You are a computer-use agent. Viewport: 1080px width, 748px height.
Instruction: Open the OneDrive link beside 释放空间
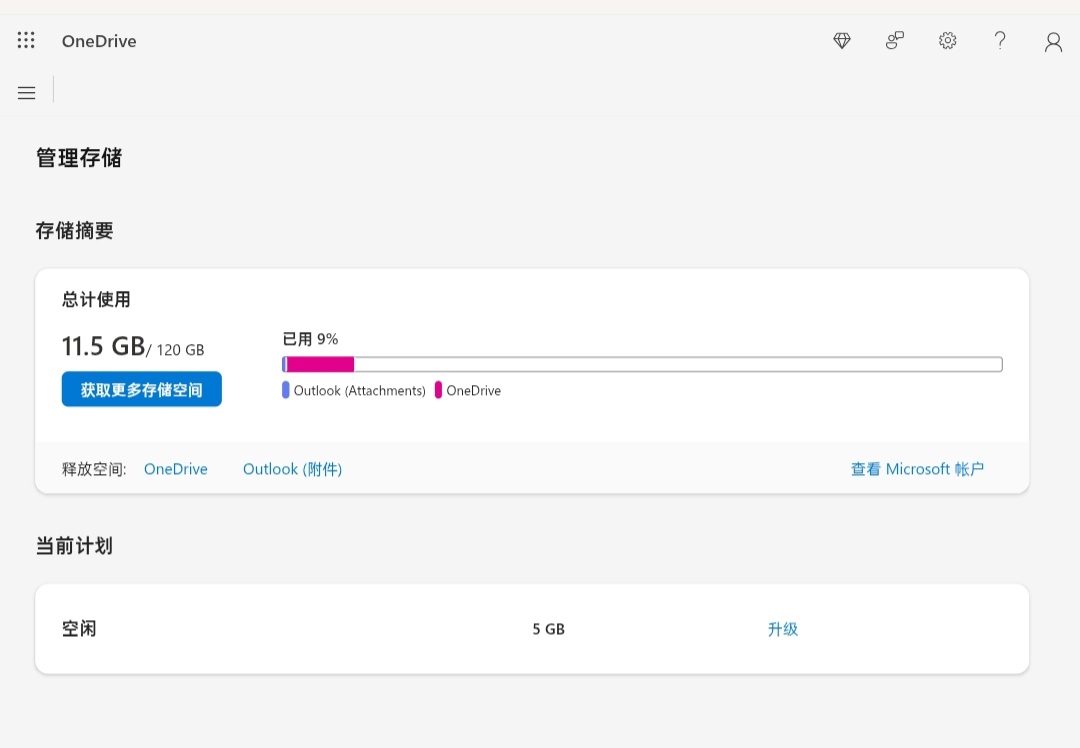coord(176,469)
